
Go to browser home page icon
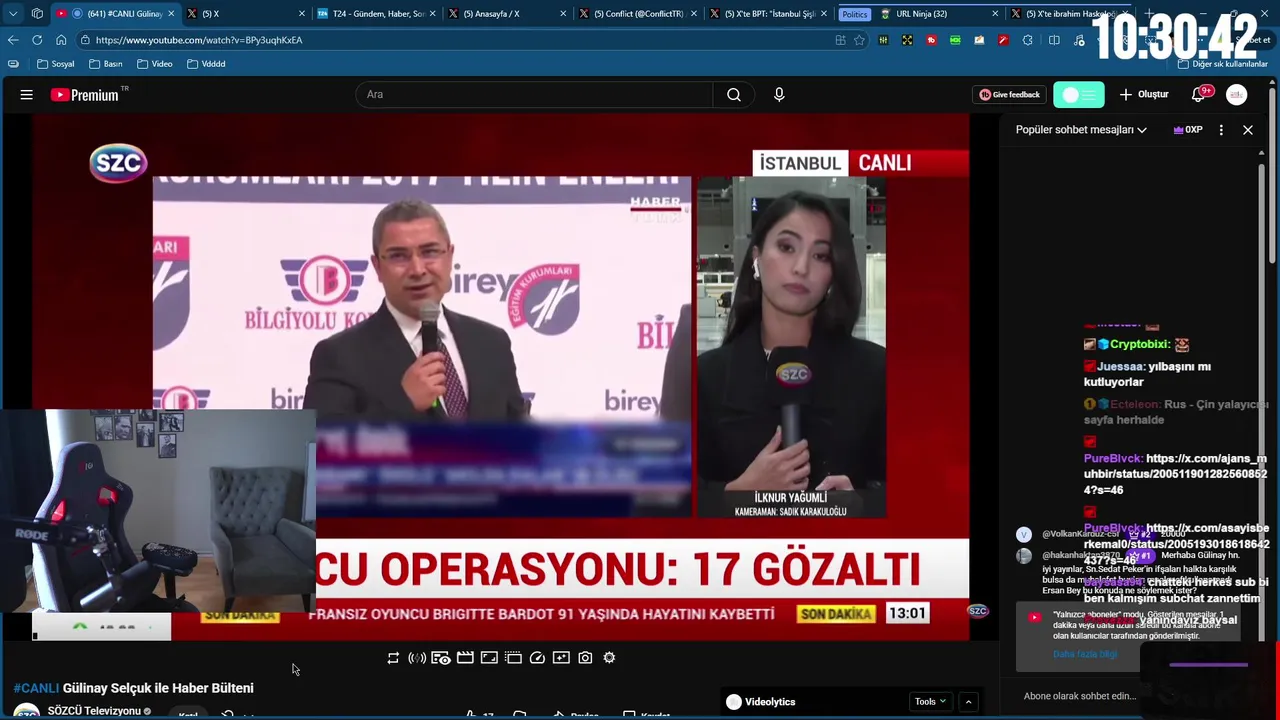click(61, 40)
